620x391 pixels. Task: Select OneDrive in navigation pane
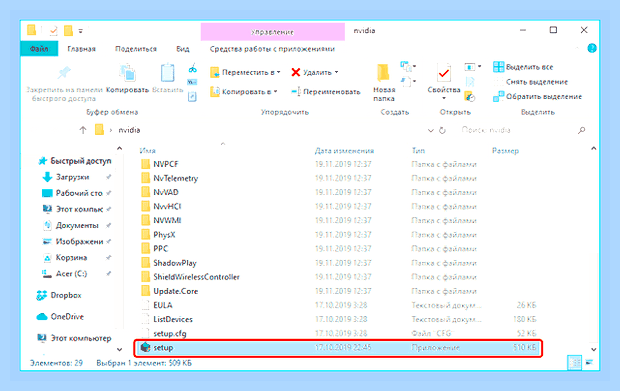pyautogui.click(x=60, y=317)
